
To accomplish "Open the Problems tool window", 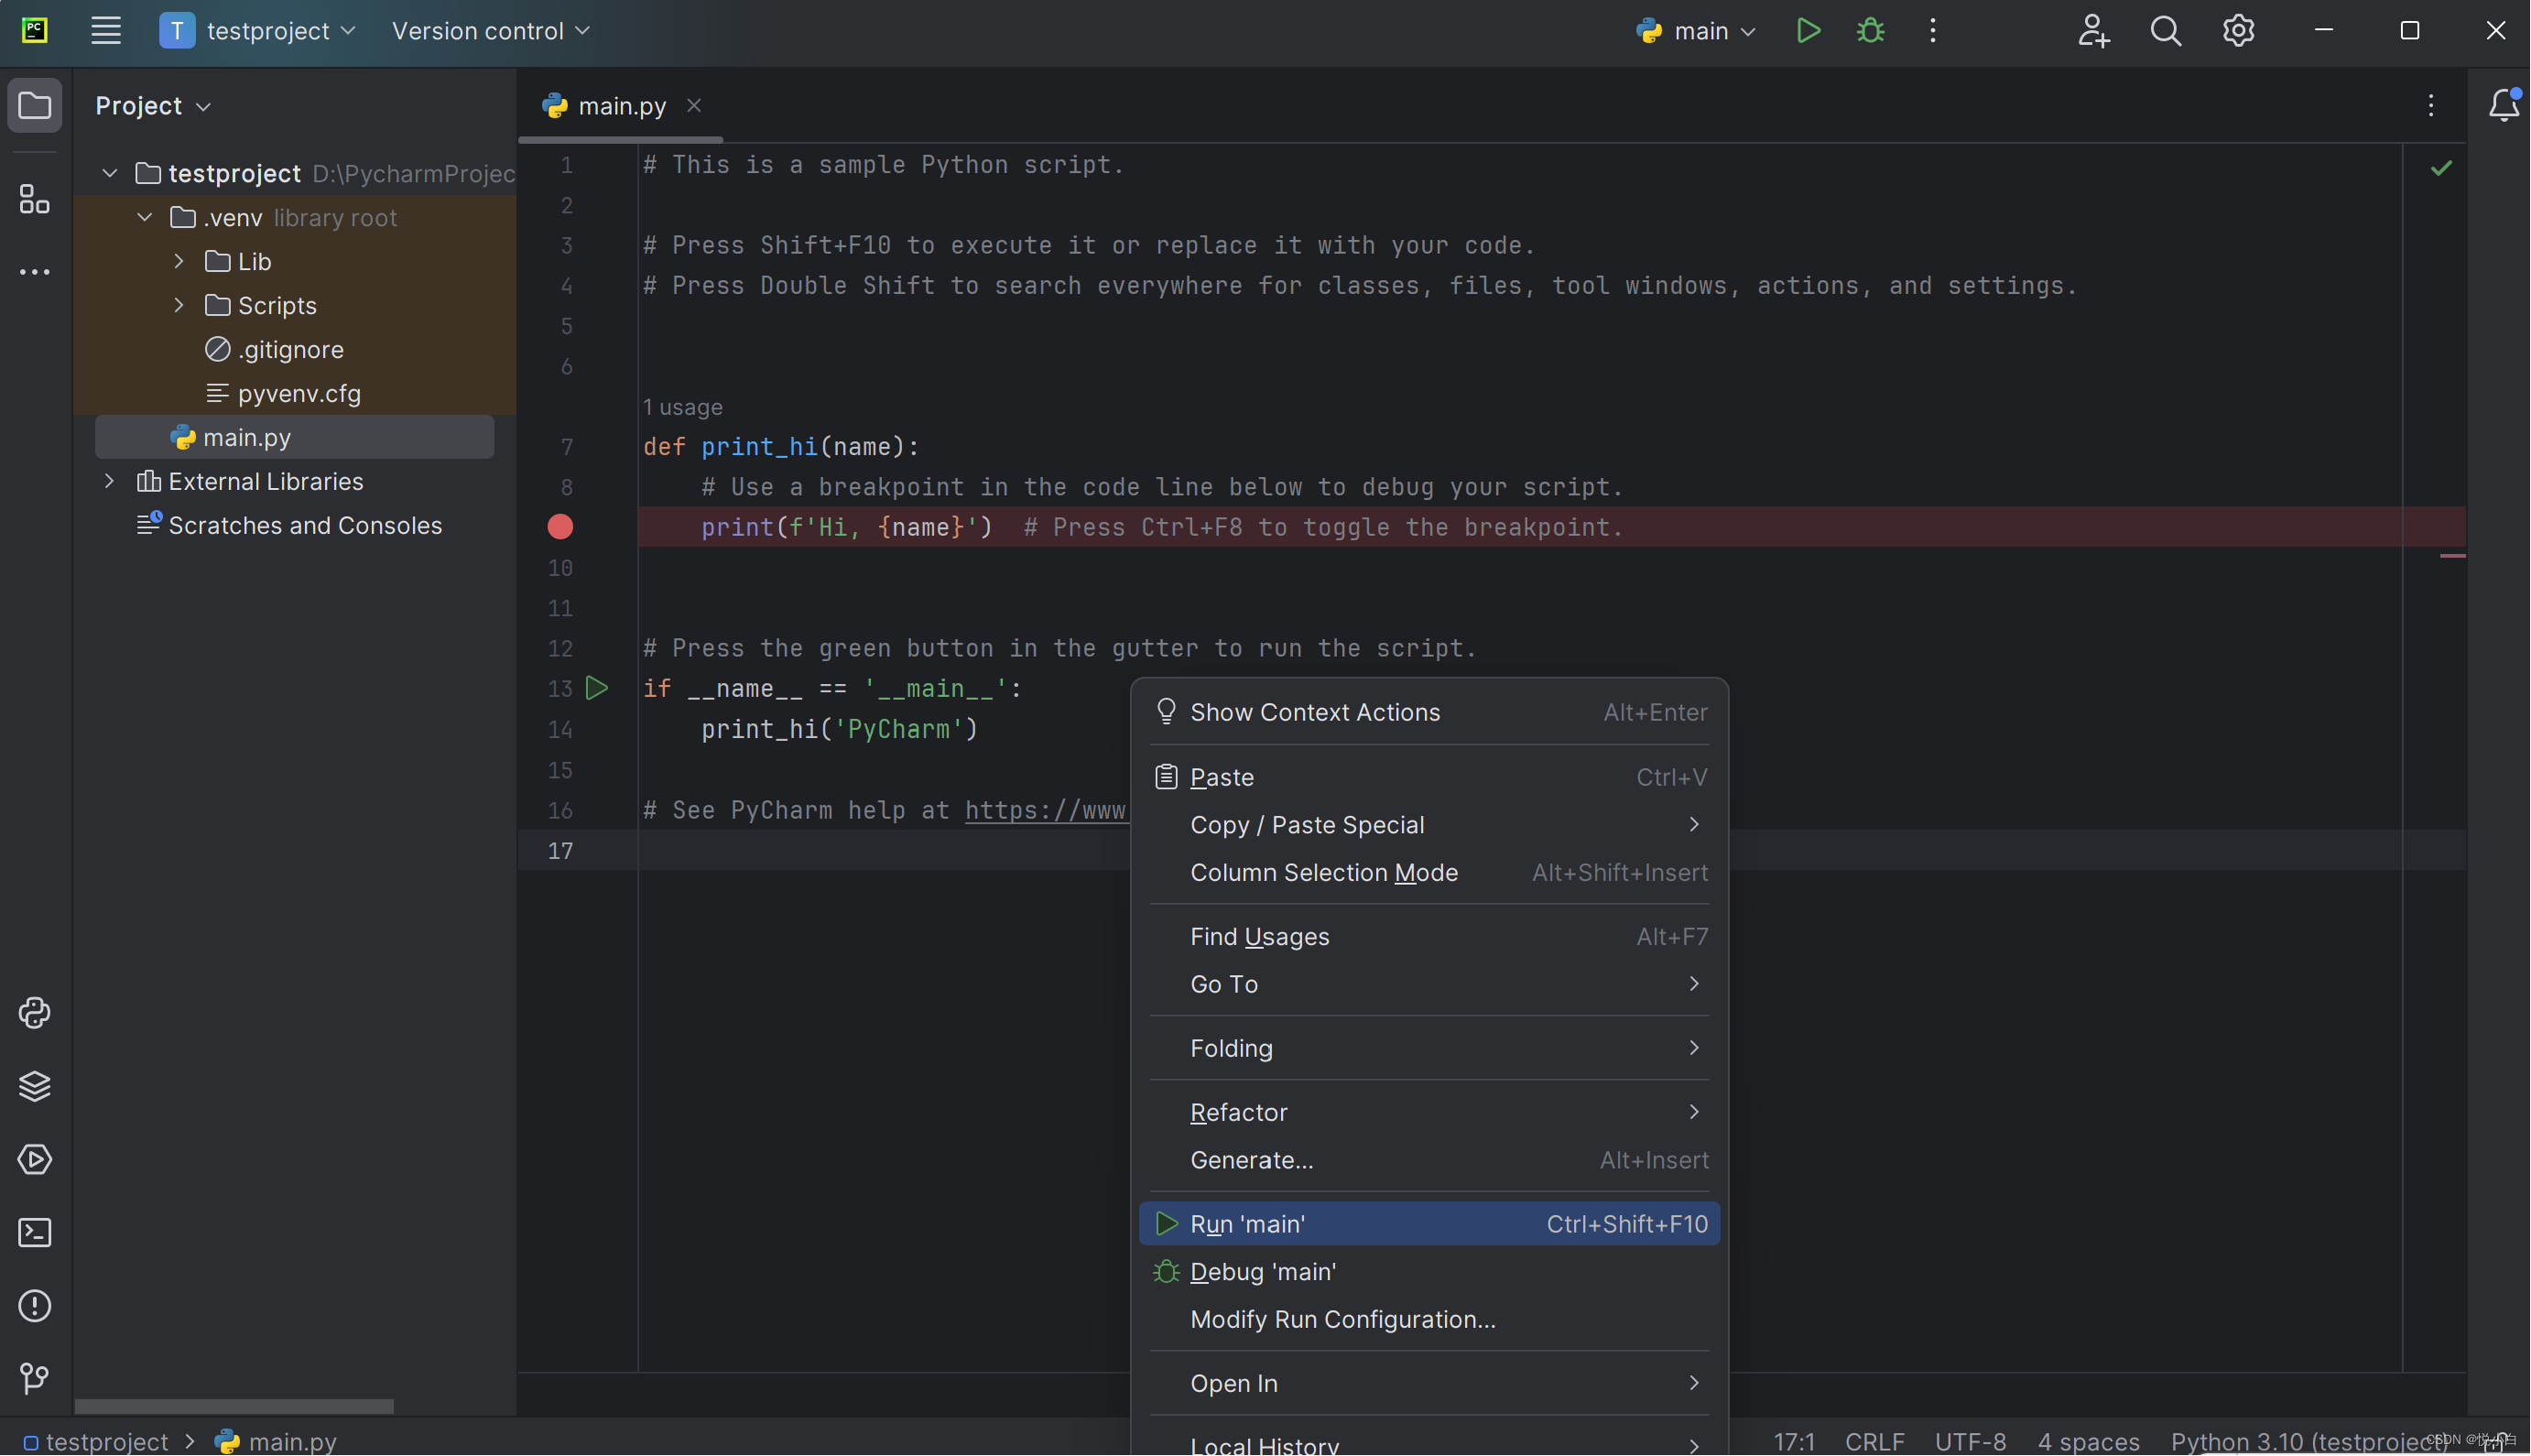I will pos(35,1305).
